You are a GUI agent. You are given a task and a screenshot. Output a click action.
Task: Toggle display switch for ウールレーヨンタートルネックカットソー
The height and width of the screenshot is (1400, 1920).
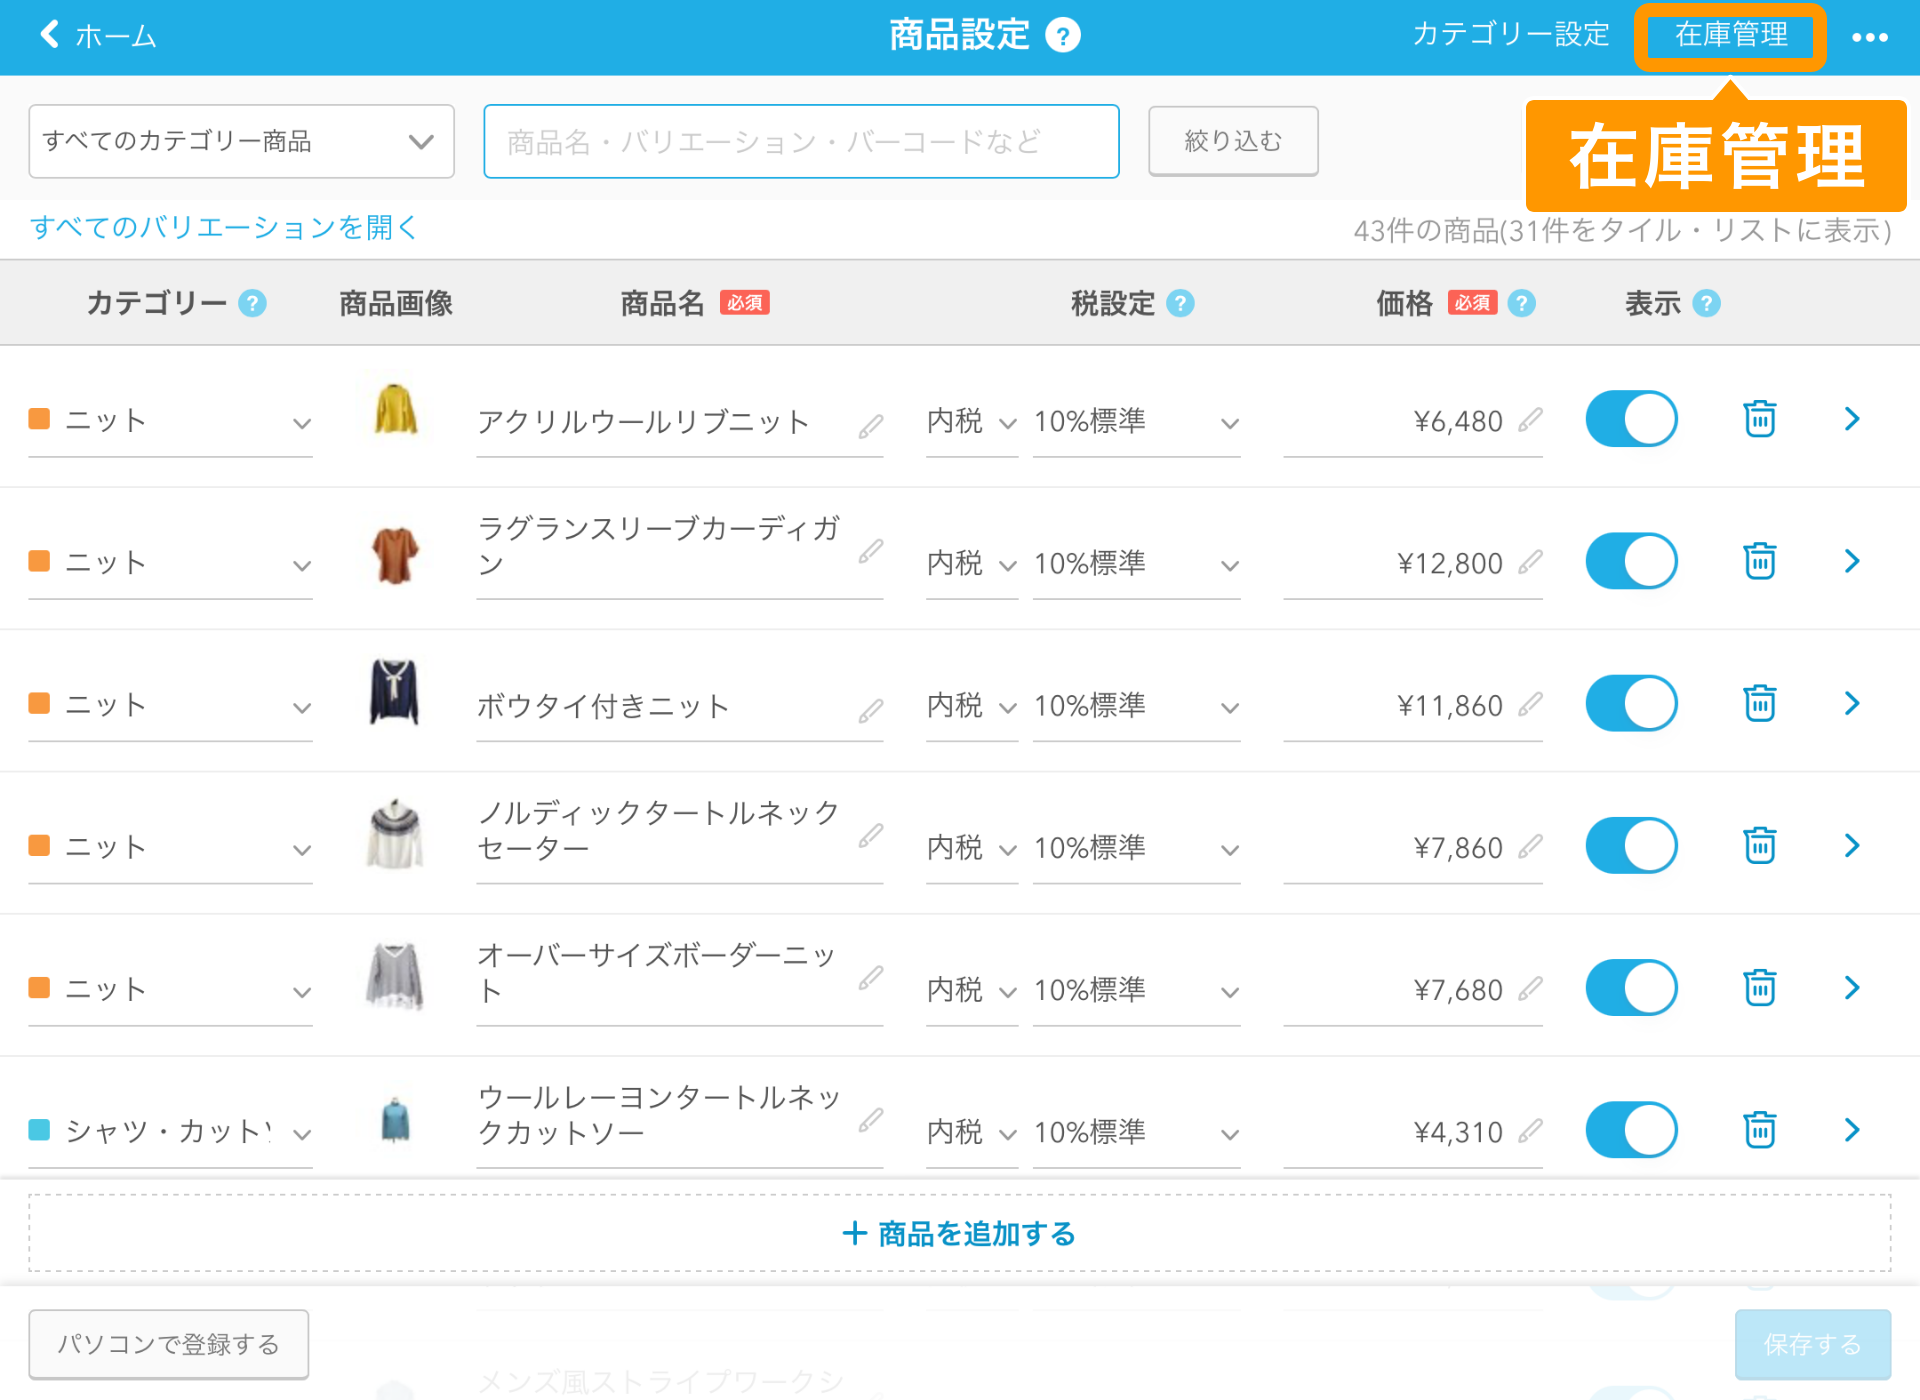coord(1632,1130)
